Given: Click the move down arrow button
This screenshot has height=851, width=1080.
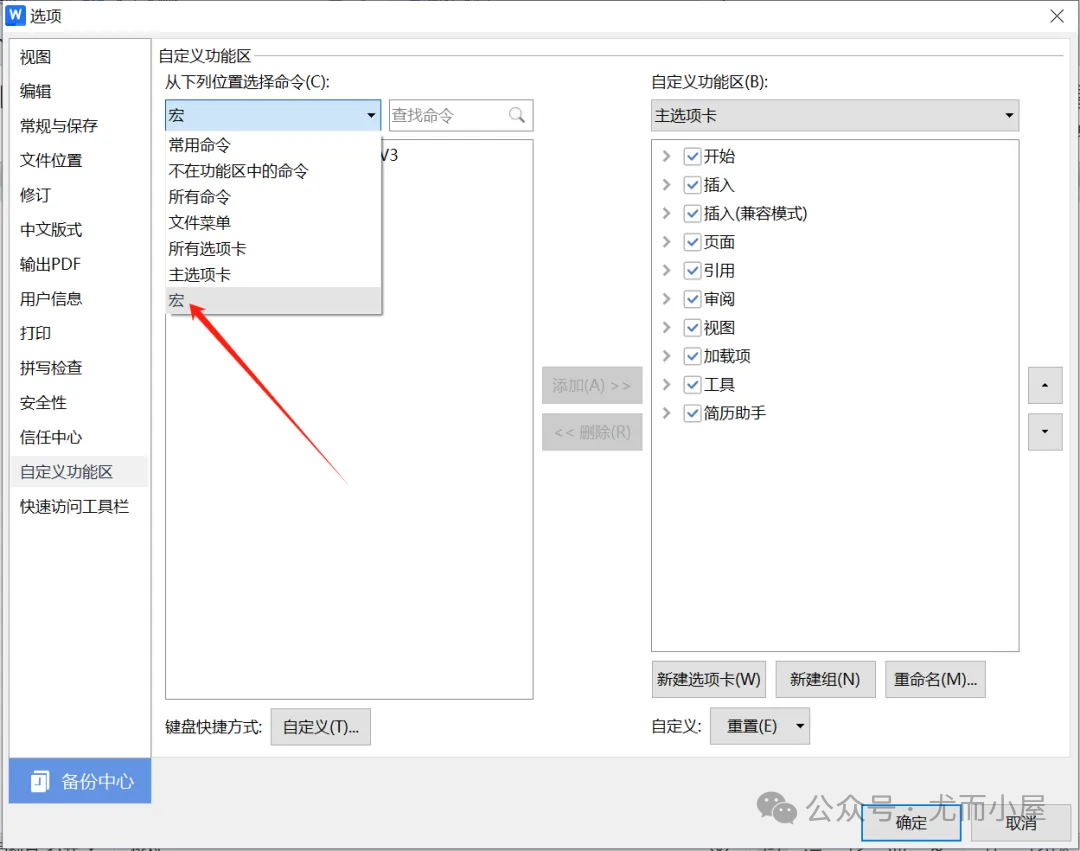Looking at the screenshot, I should click(1045, 432).
